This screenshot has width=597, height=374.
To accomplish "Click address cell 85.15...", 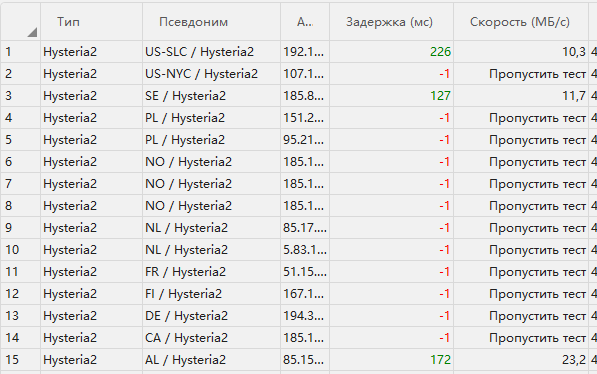I will pyautogui.click(x=303, y=360).
